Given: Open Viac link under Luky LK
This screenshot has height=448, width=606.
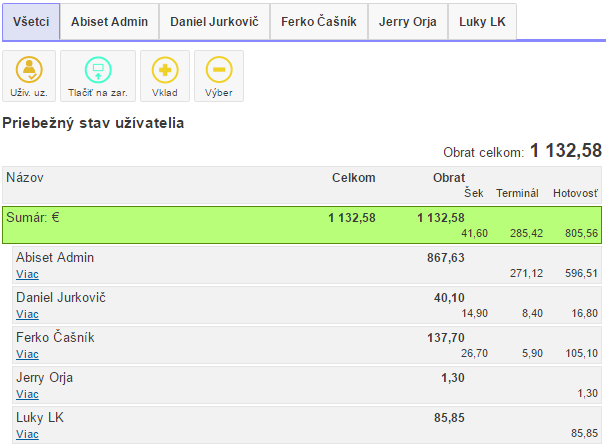Looking at the screenshot, I should pos(27,434).
